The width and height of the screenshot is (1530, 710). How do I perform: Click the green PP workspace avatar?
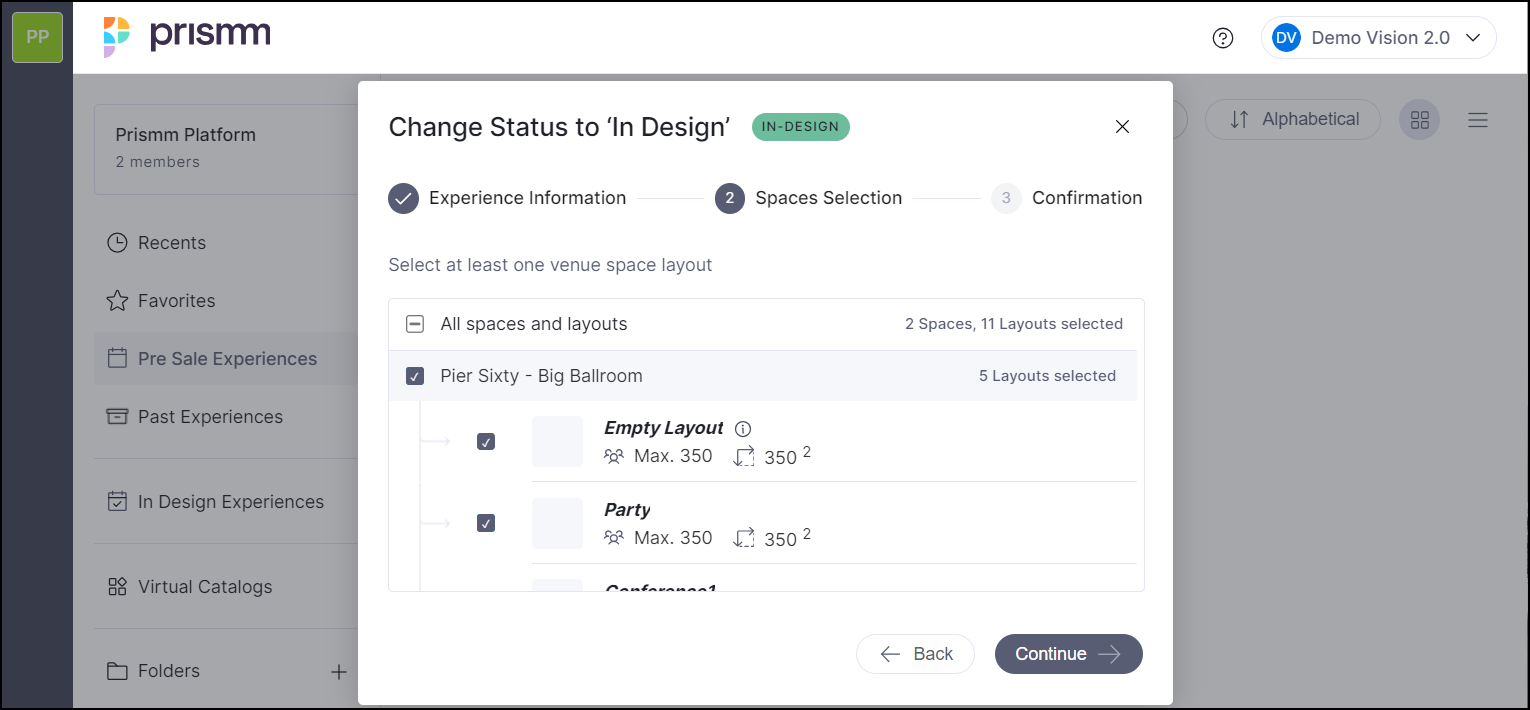[38, 38]
